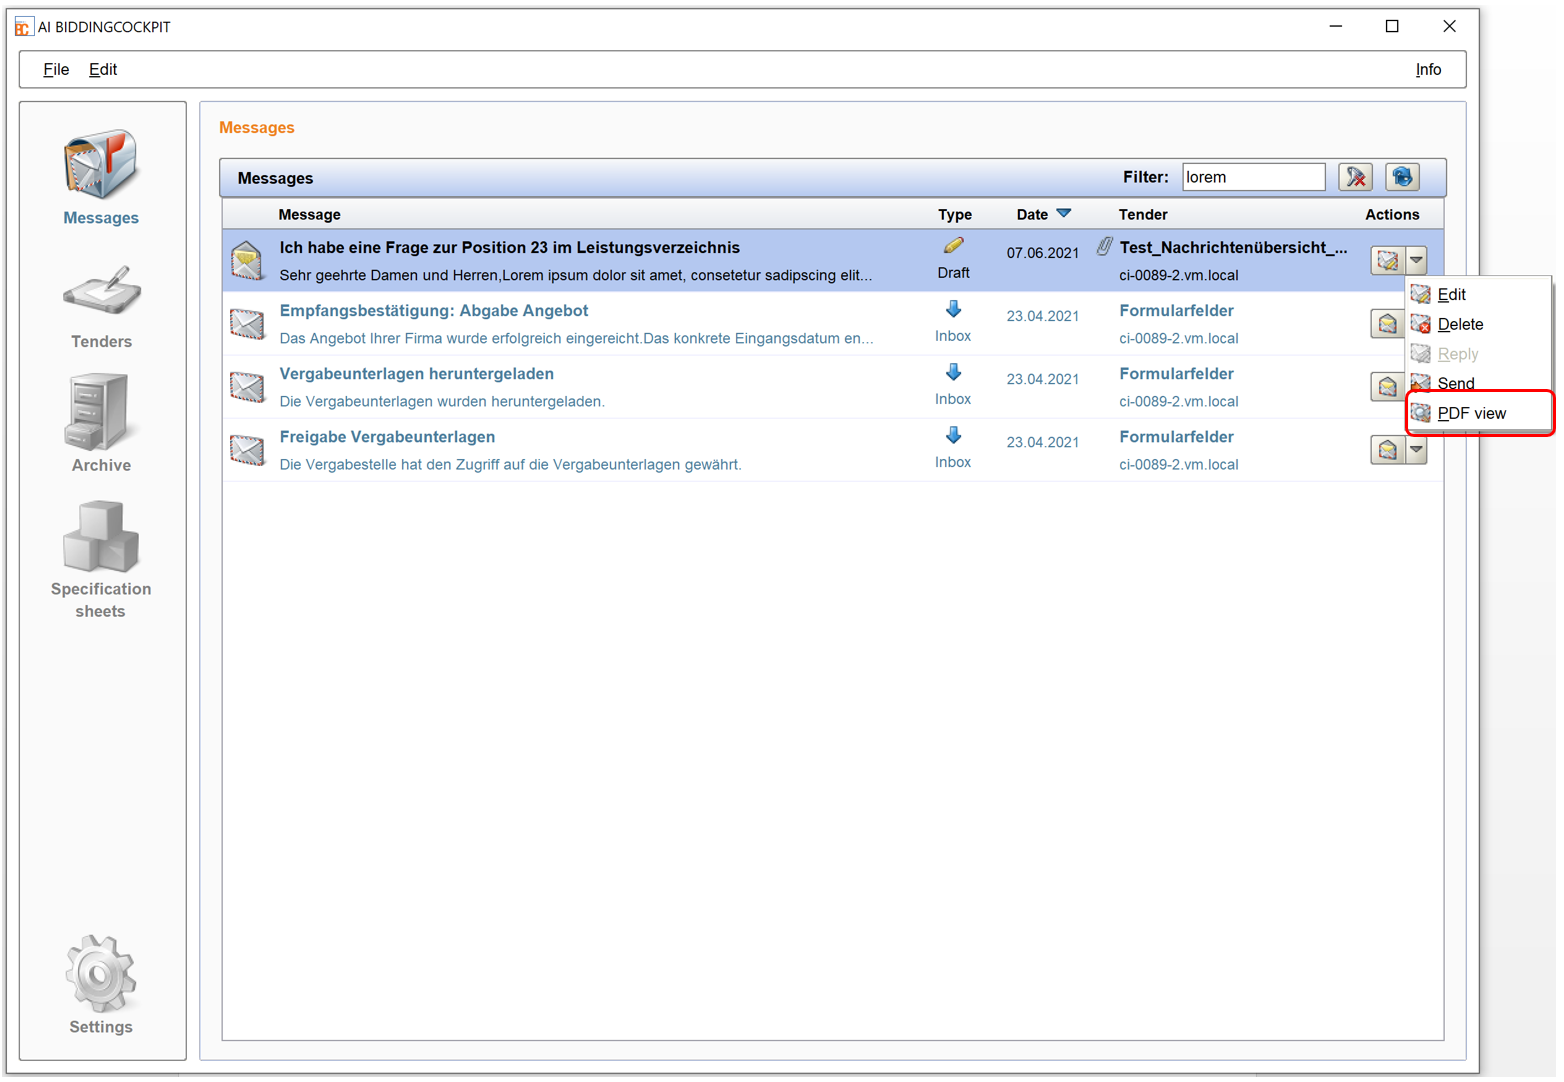
Task: Expand actions dropdown for Freigabe Vergabeunterlagen row
Action: click(x=1417, y=450)
